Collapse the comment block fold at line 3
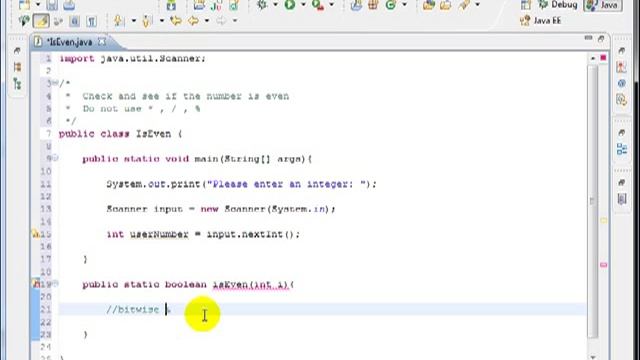 [55, 83]
